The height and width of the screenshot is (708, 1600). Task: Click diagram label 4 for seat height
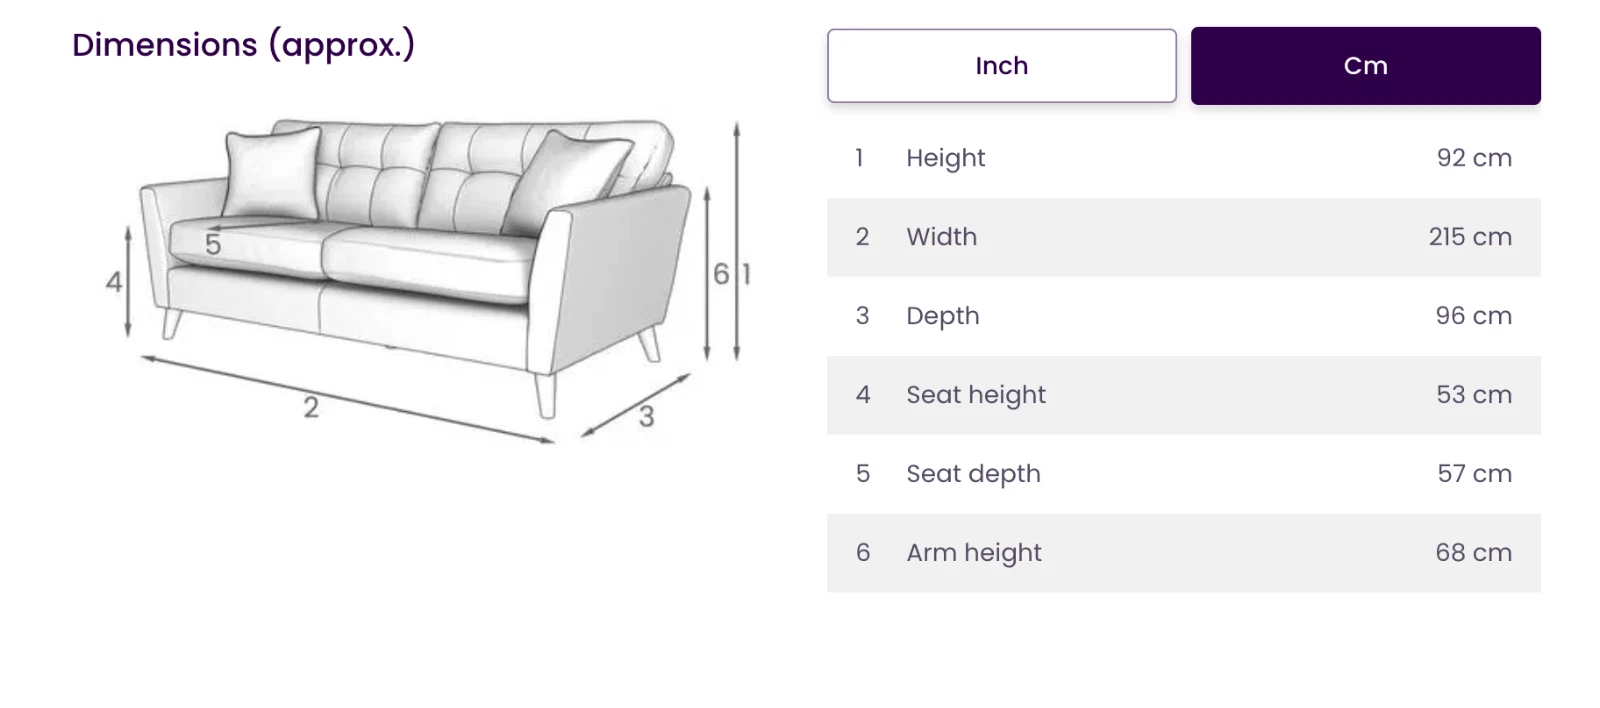coord(114,282)
